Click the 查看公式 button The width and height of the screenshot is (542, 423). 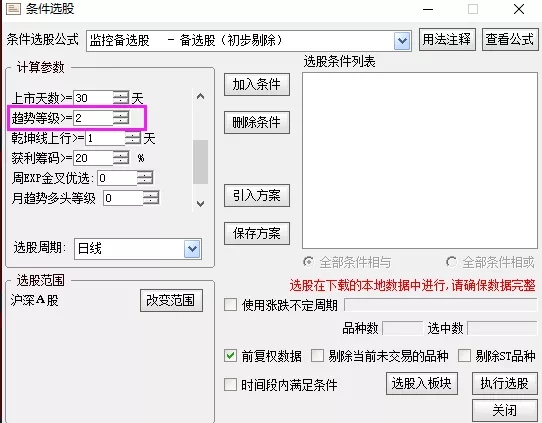click(510, 39)
